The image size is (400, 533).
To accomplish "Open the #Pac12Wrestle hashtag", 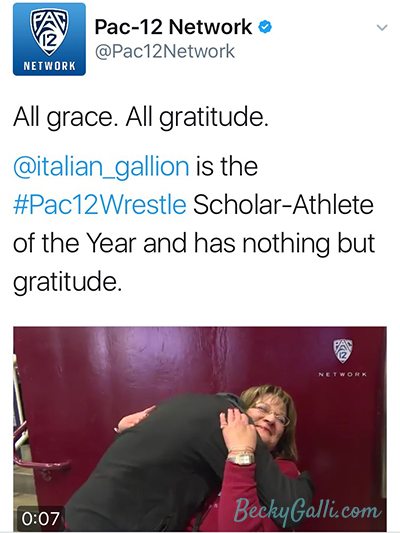I will coord(100,205).
